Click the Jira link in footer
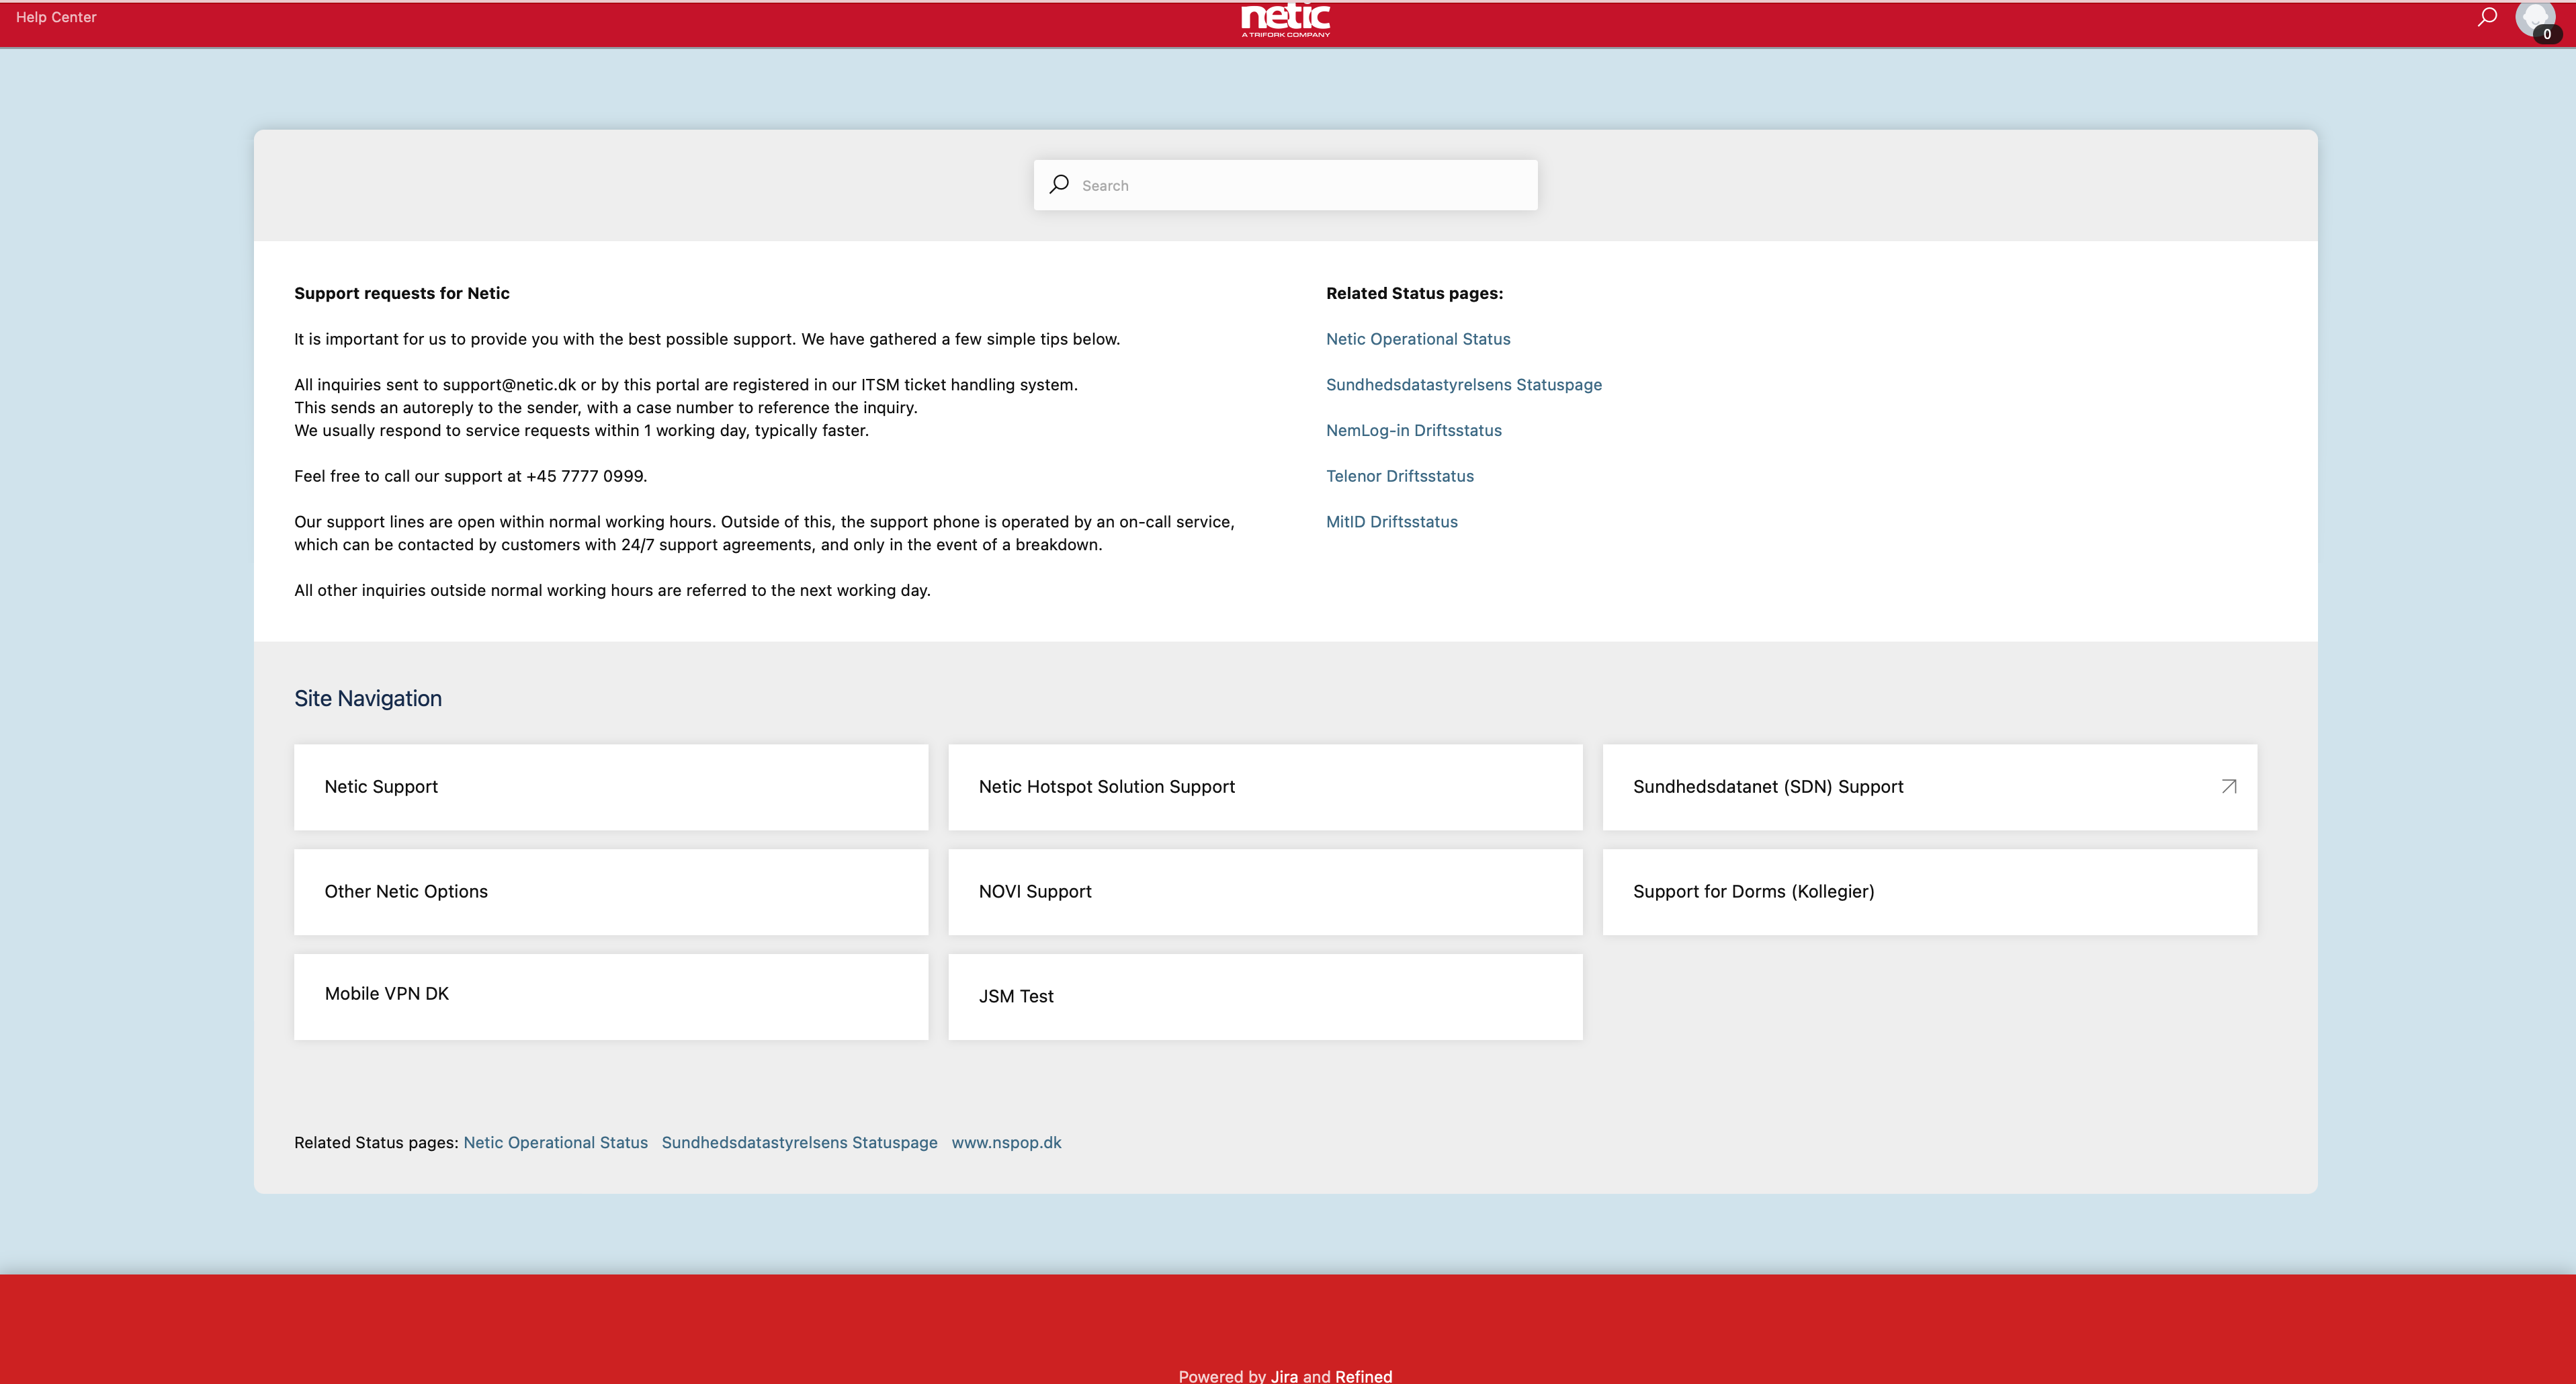The width and height of the screenshot is (2576, 1384). coord(1284,1376)
